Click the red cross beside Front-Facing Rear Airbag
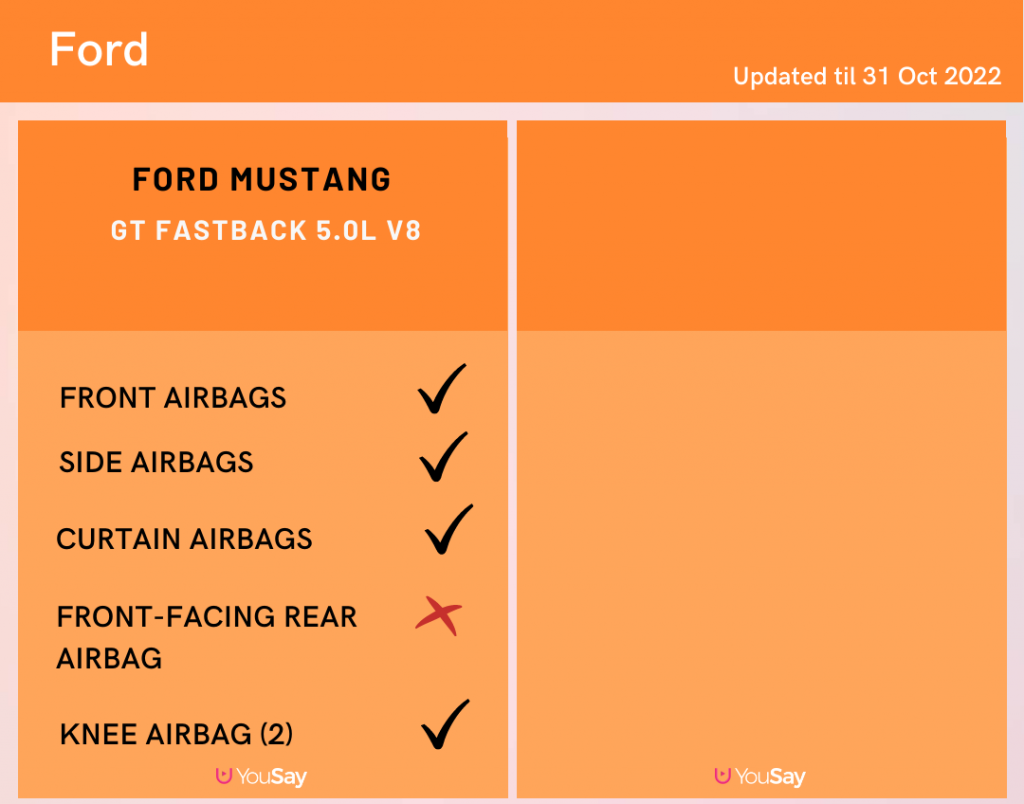The height and width of the screenshot is (804, 1024). point(439,615)
